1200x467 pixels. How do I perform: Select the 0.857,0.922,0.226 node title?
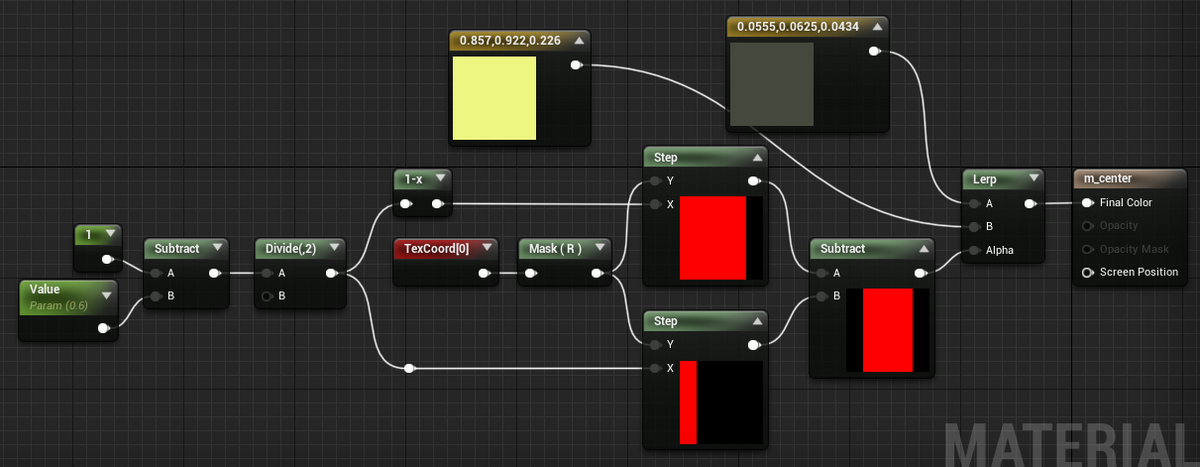(510, 41)
